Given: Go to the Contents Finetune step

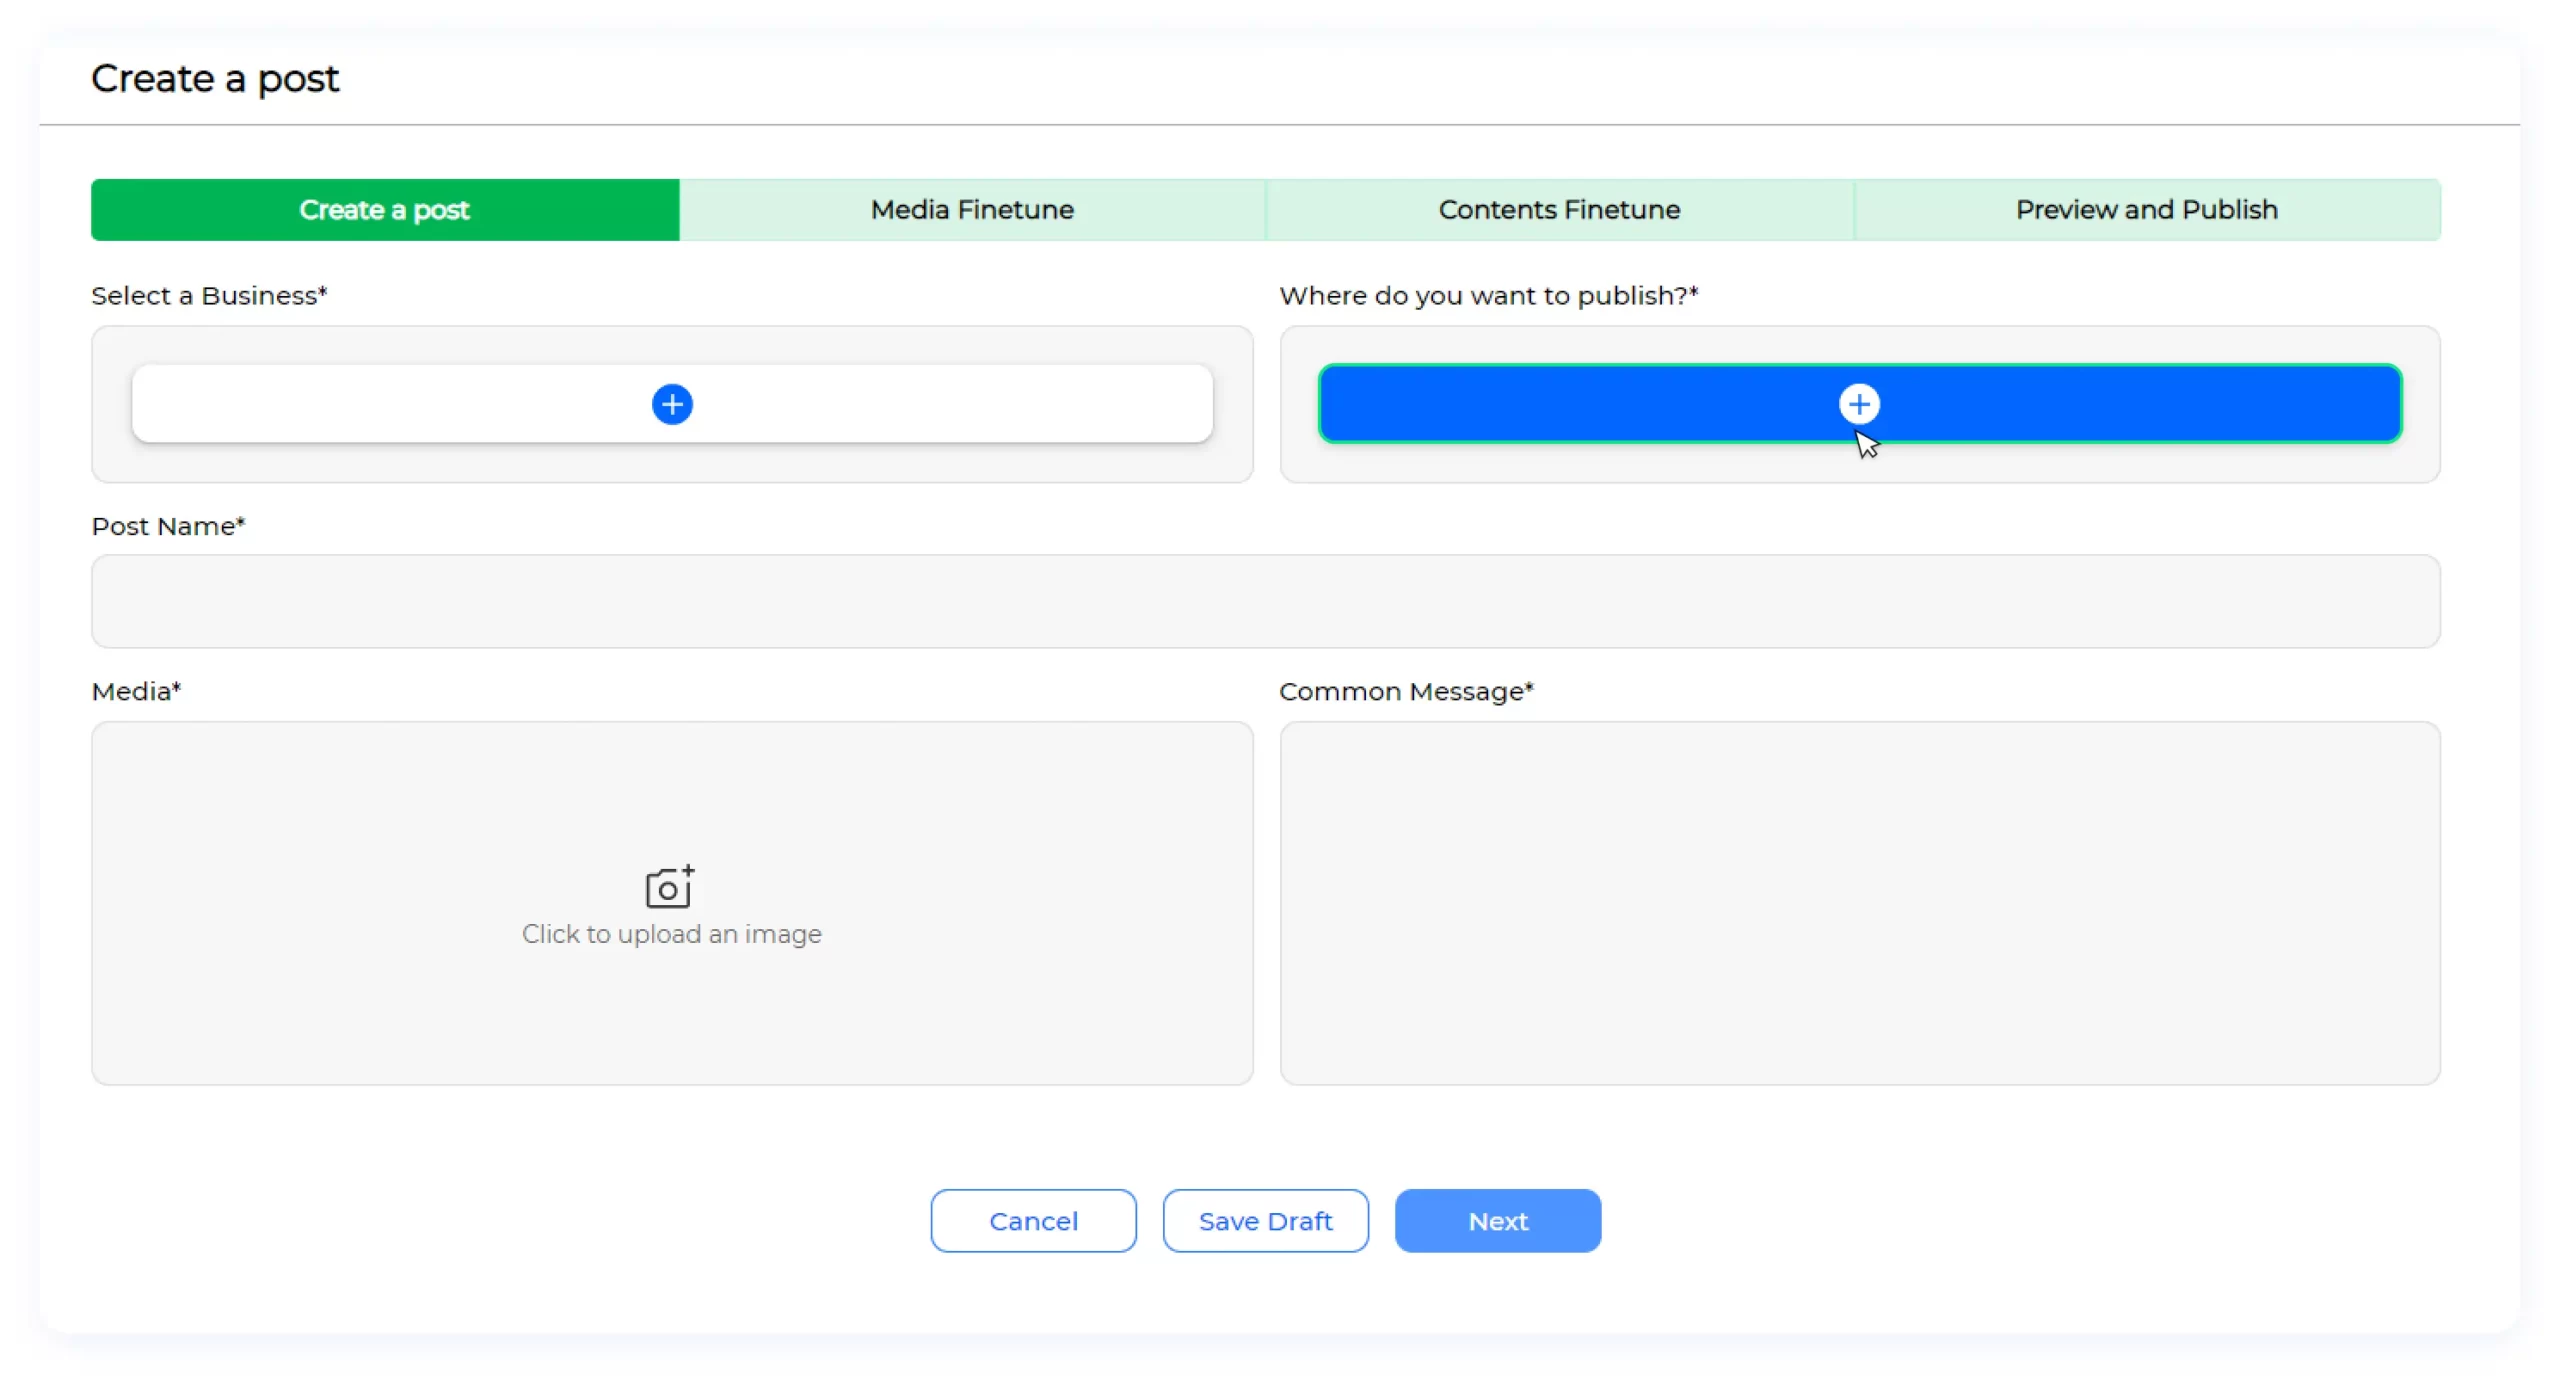Looking at the screenshot, I should pos(1559,210).
